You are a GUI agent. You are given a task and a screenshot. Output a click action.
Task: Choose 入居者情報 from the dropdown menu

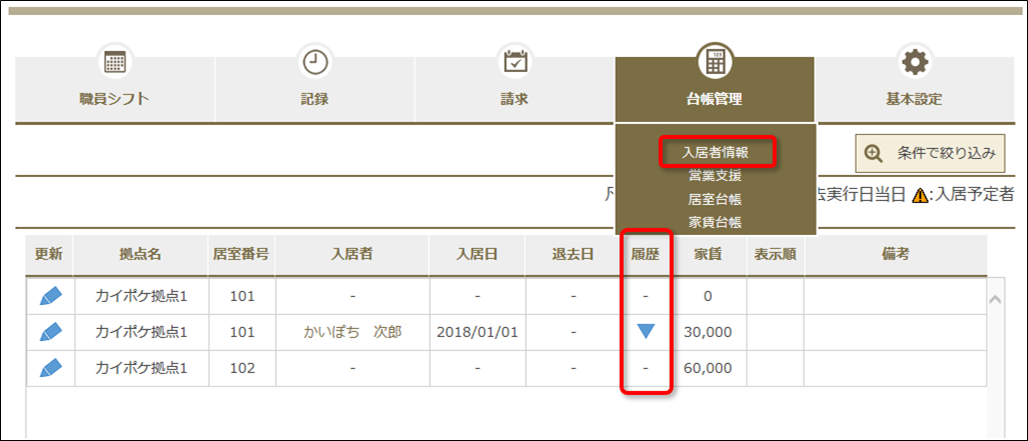[x=715, y=152]
